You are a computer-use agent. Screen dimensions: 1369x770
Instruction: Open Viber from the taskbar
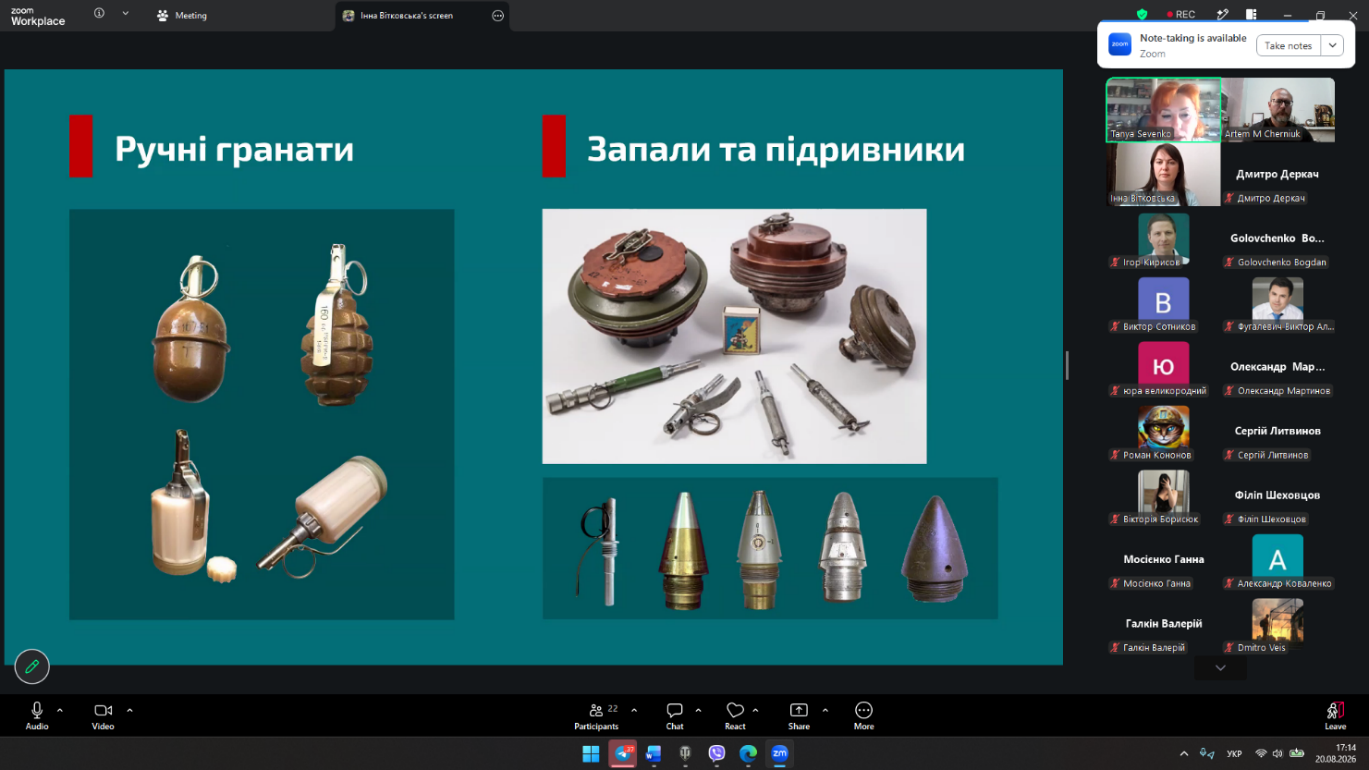pos(716,753)
